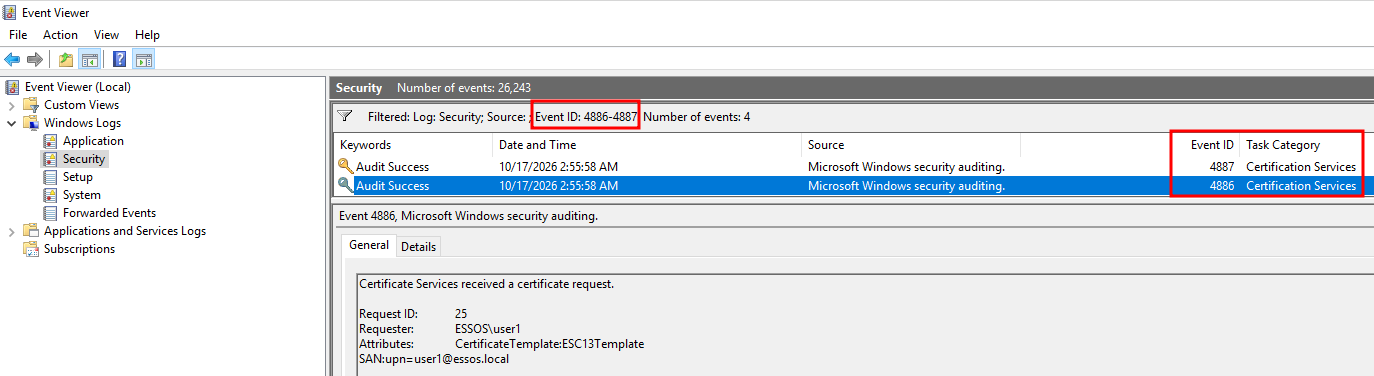The image size is (1374, 376).
Task: Select the event row with ID 4886
Action: [853, 185]
